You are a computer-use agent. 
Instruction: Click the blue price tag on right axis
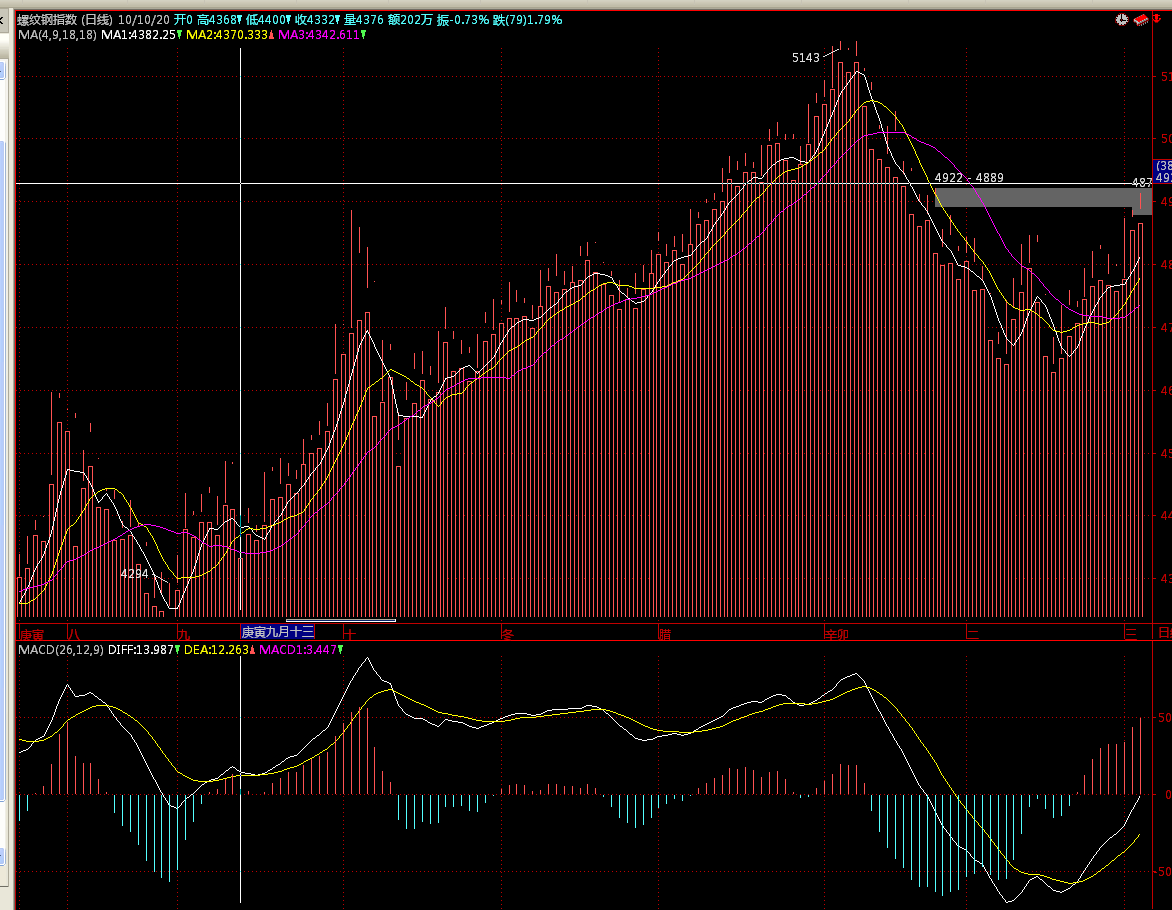pos(1163,172)
